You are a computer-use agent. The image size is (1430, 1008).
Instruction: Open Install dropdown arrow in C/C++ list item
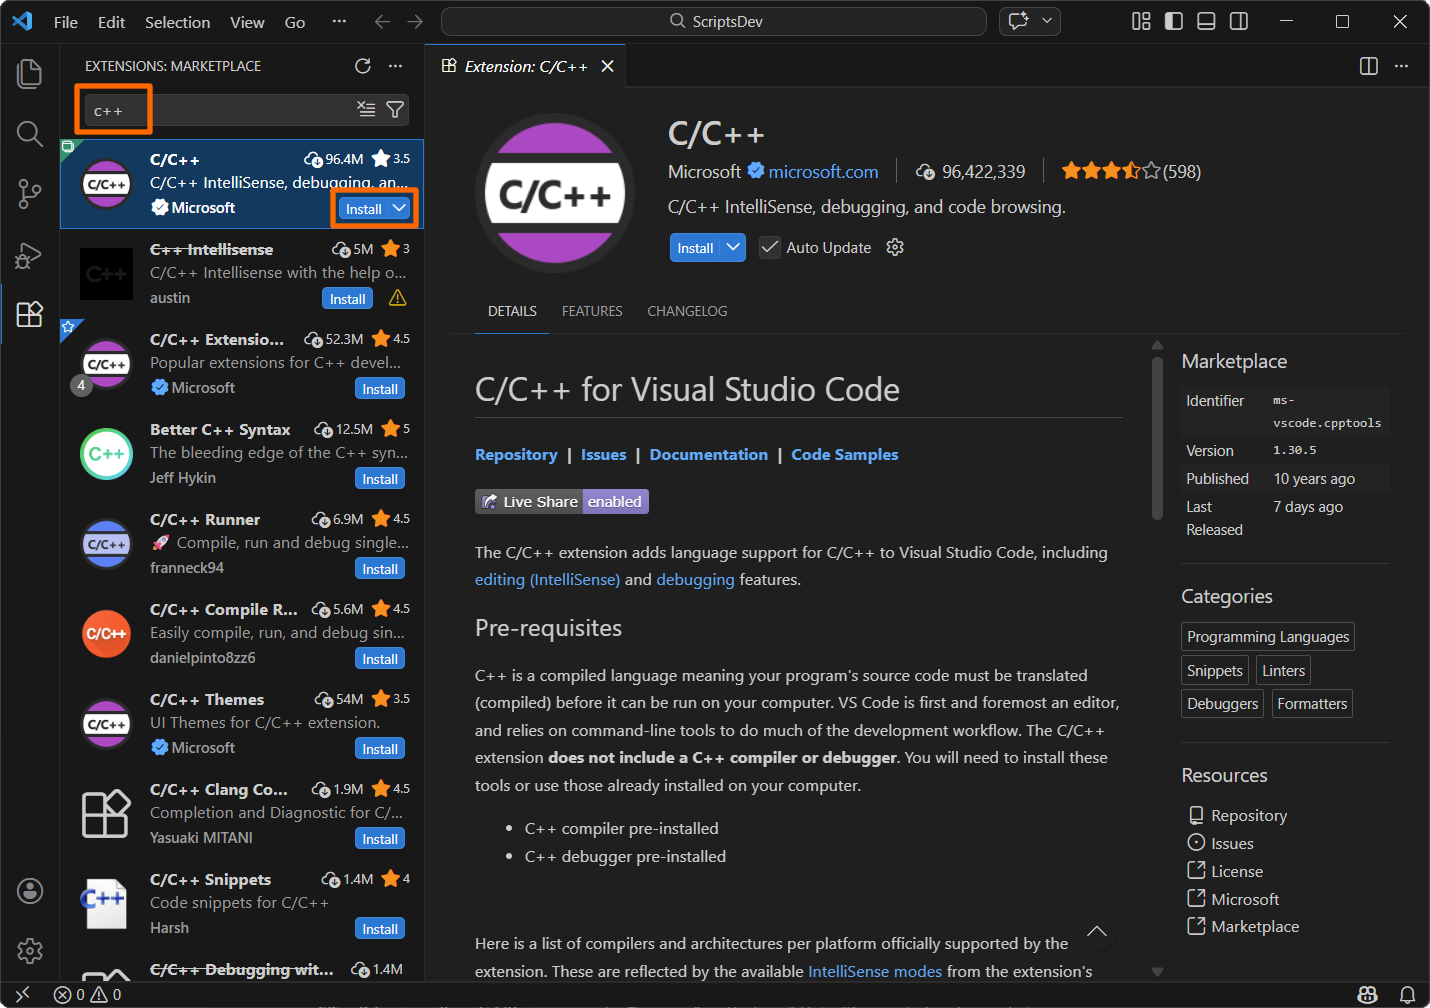pos(400,208)
